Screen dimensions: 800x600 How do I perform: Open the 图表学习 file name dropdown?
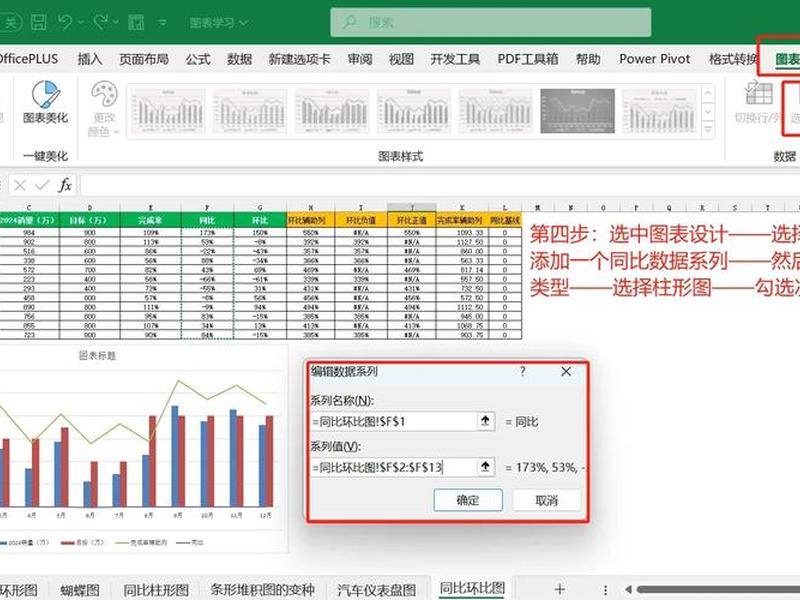tap(219, 23)
